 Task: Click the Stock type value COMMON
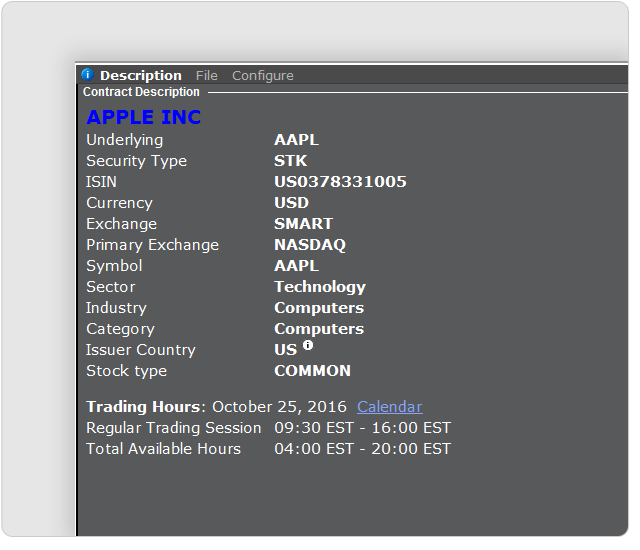click(313, 371)
